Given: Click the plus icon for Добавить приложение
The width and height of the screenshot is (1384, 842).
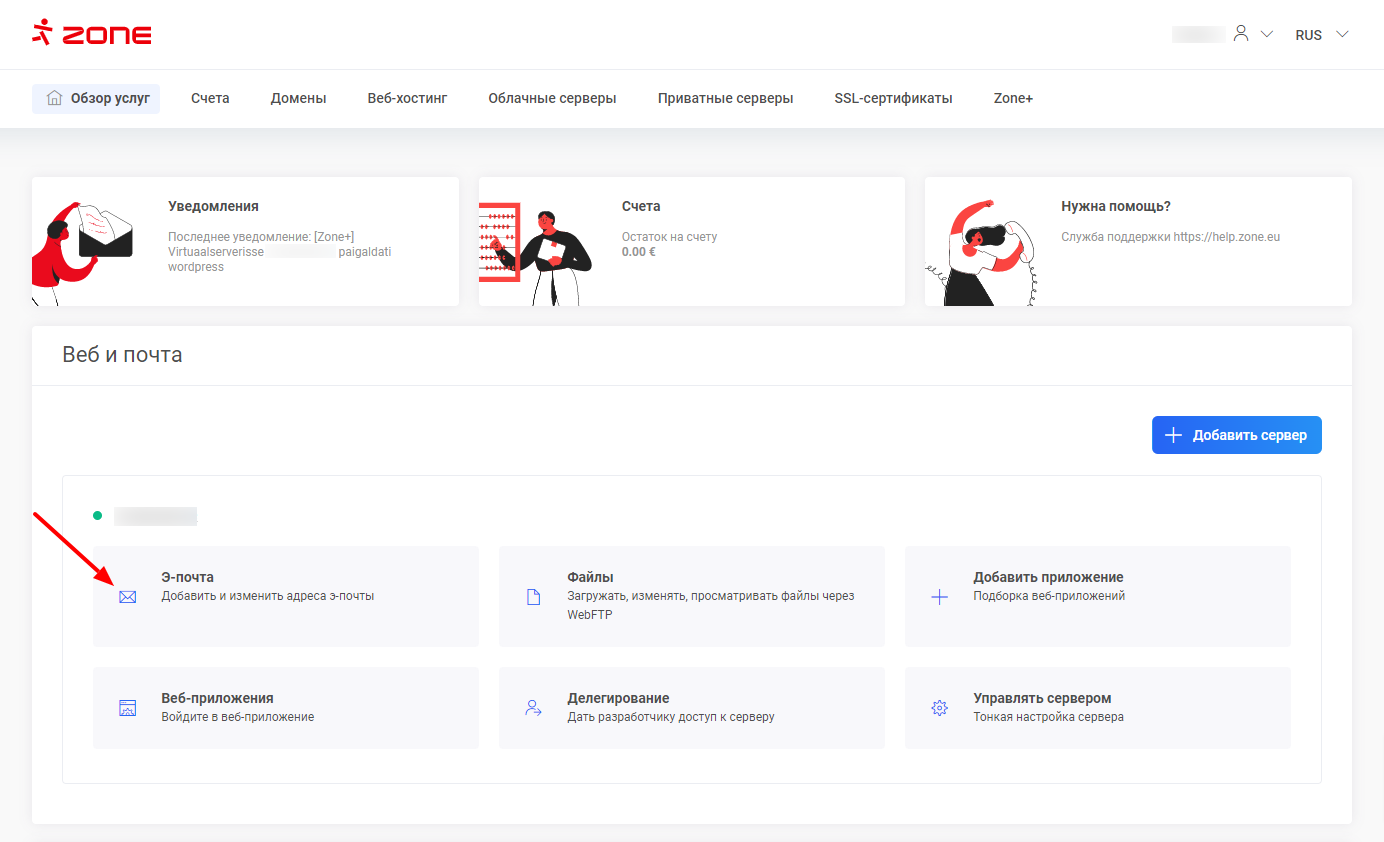Looking at the screenshot, I should pyautogui.click(x=939, y=597).
